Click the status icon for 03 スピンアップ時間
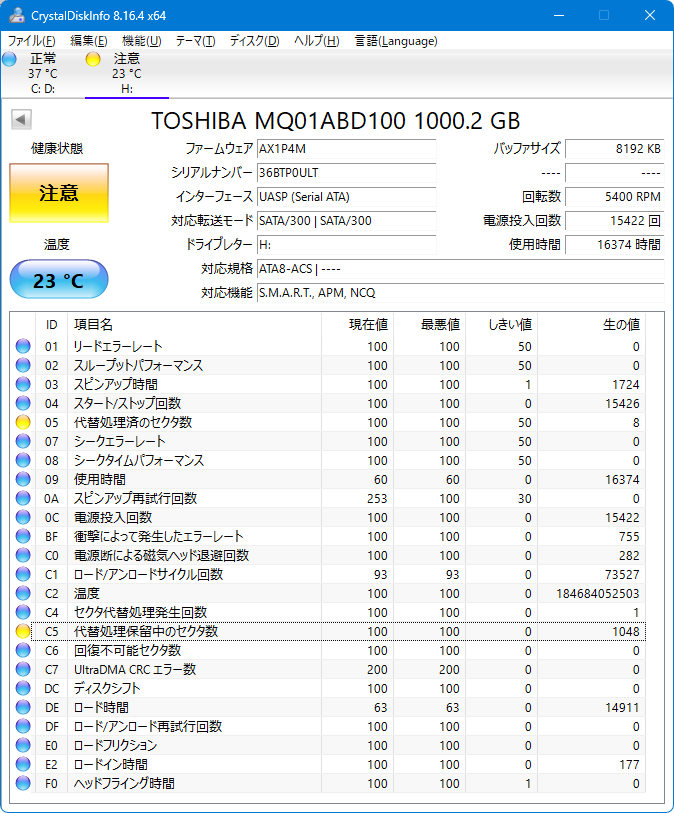This screenshot has width=674, height=813. pos(23,384)
